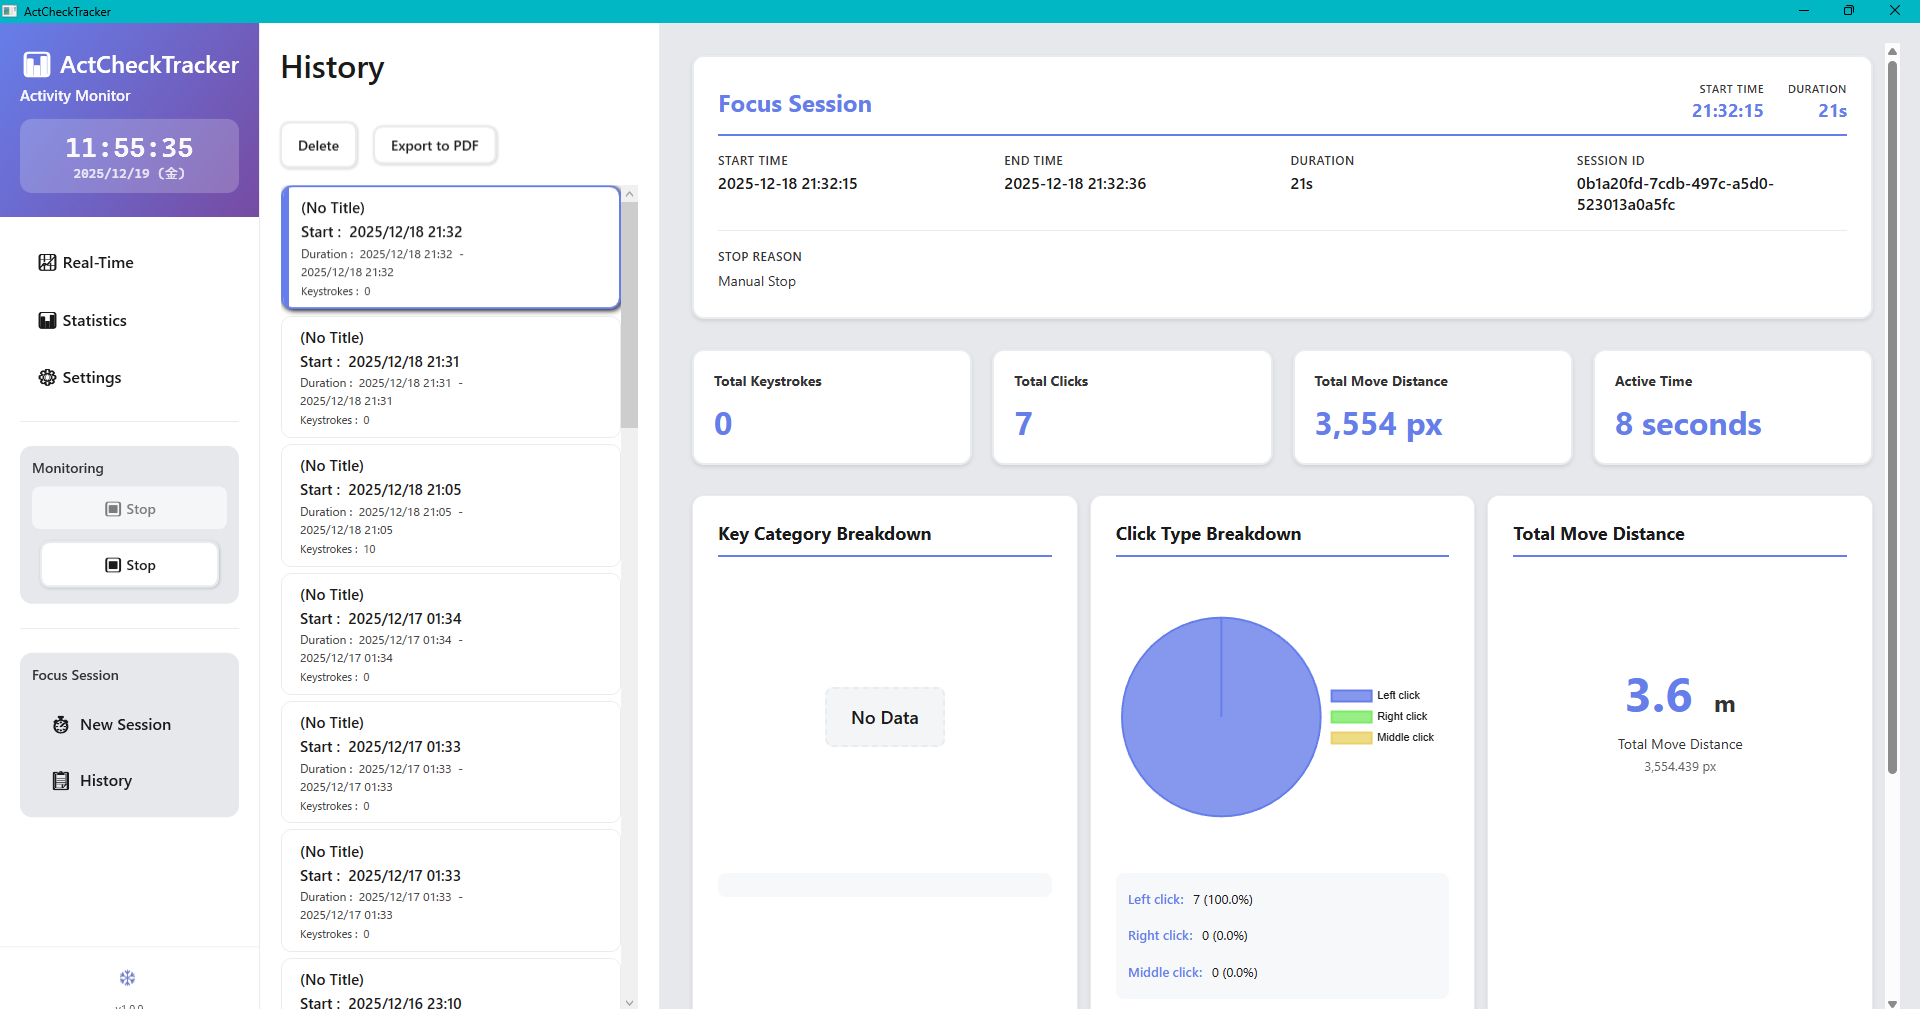
Task: Click the session list scroll-up arrow
Action: (x=630, y=195)
